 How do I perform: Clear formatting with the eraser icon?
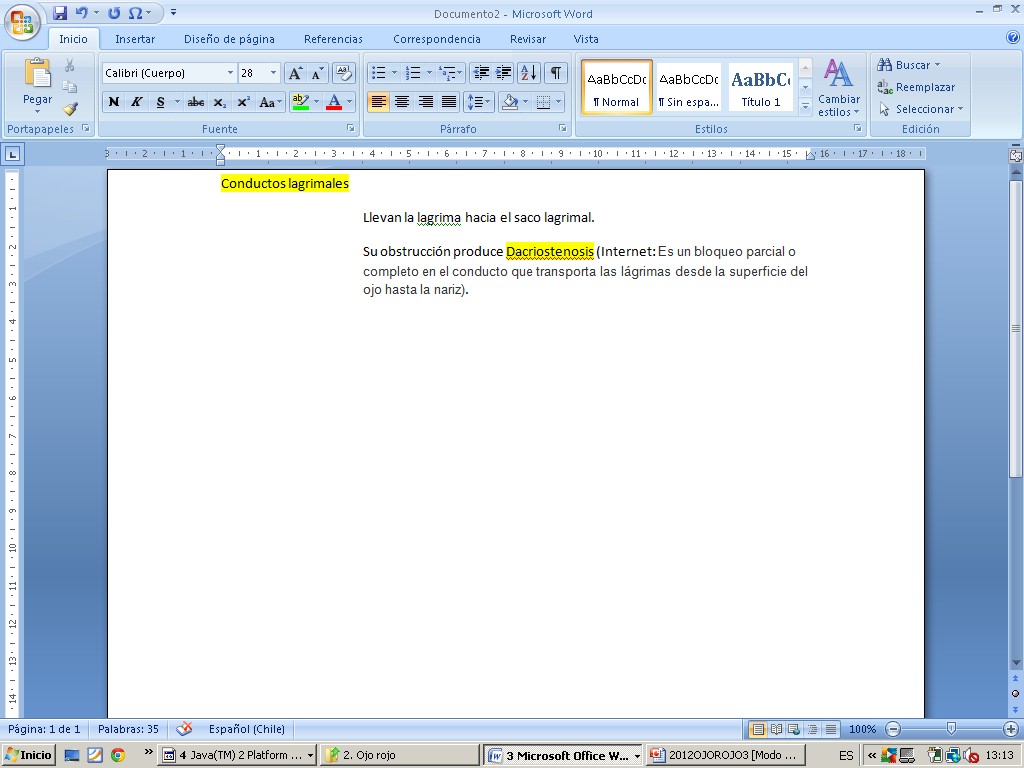[x=343, y=73]
